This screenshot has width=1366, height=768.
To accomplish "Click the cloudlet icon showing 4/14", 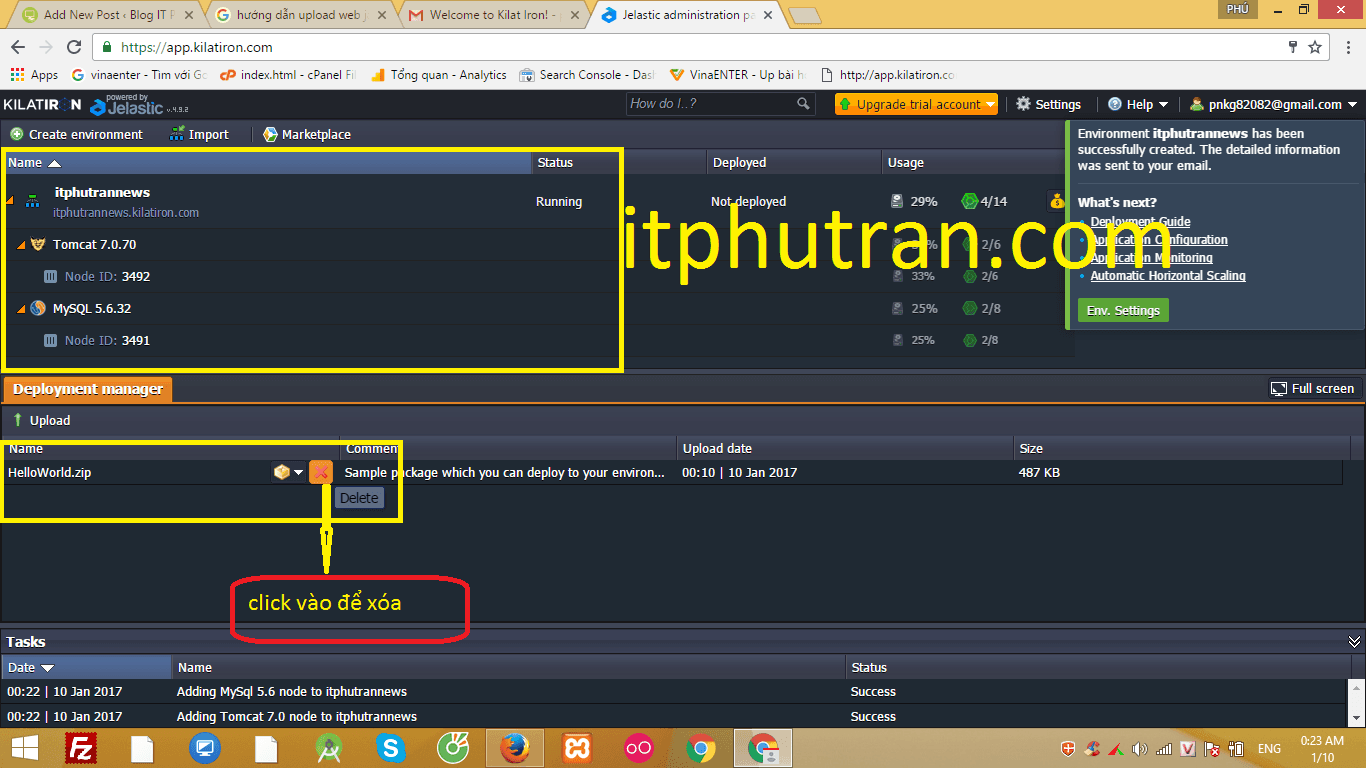I will (969, 201).
